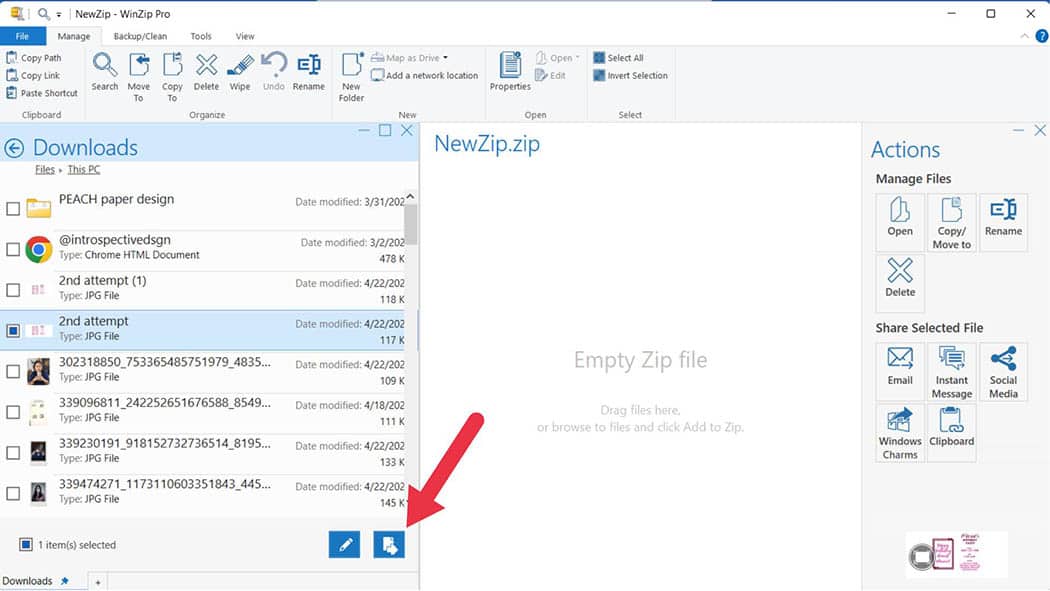Screen dimensions: 1050x591
Task: Click the Add to Zip button
Action: click(x=389, y=545)
